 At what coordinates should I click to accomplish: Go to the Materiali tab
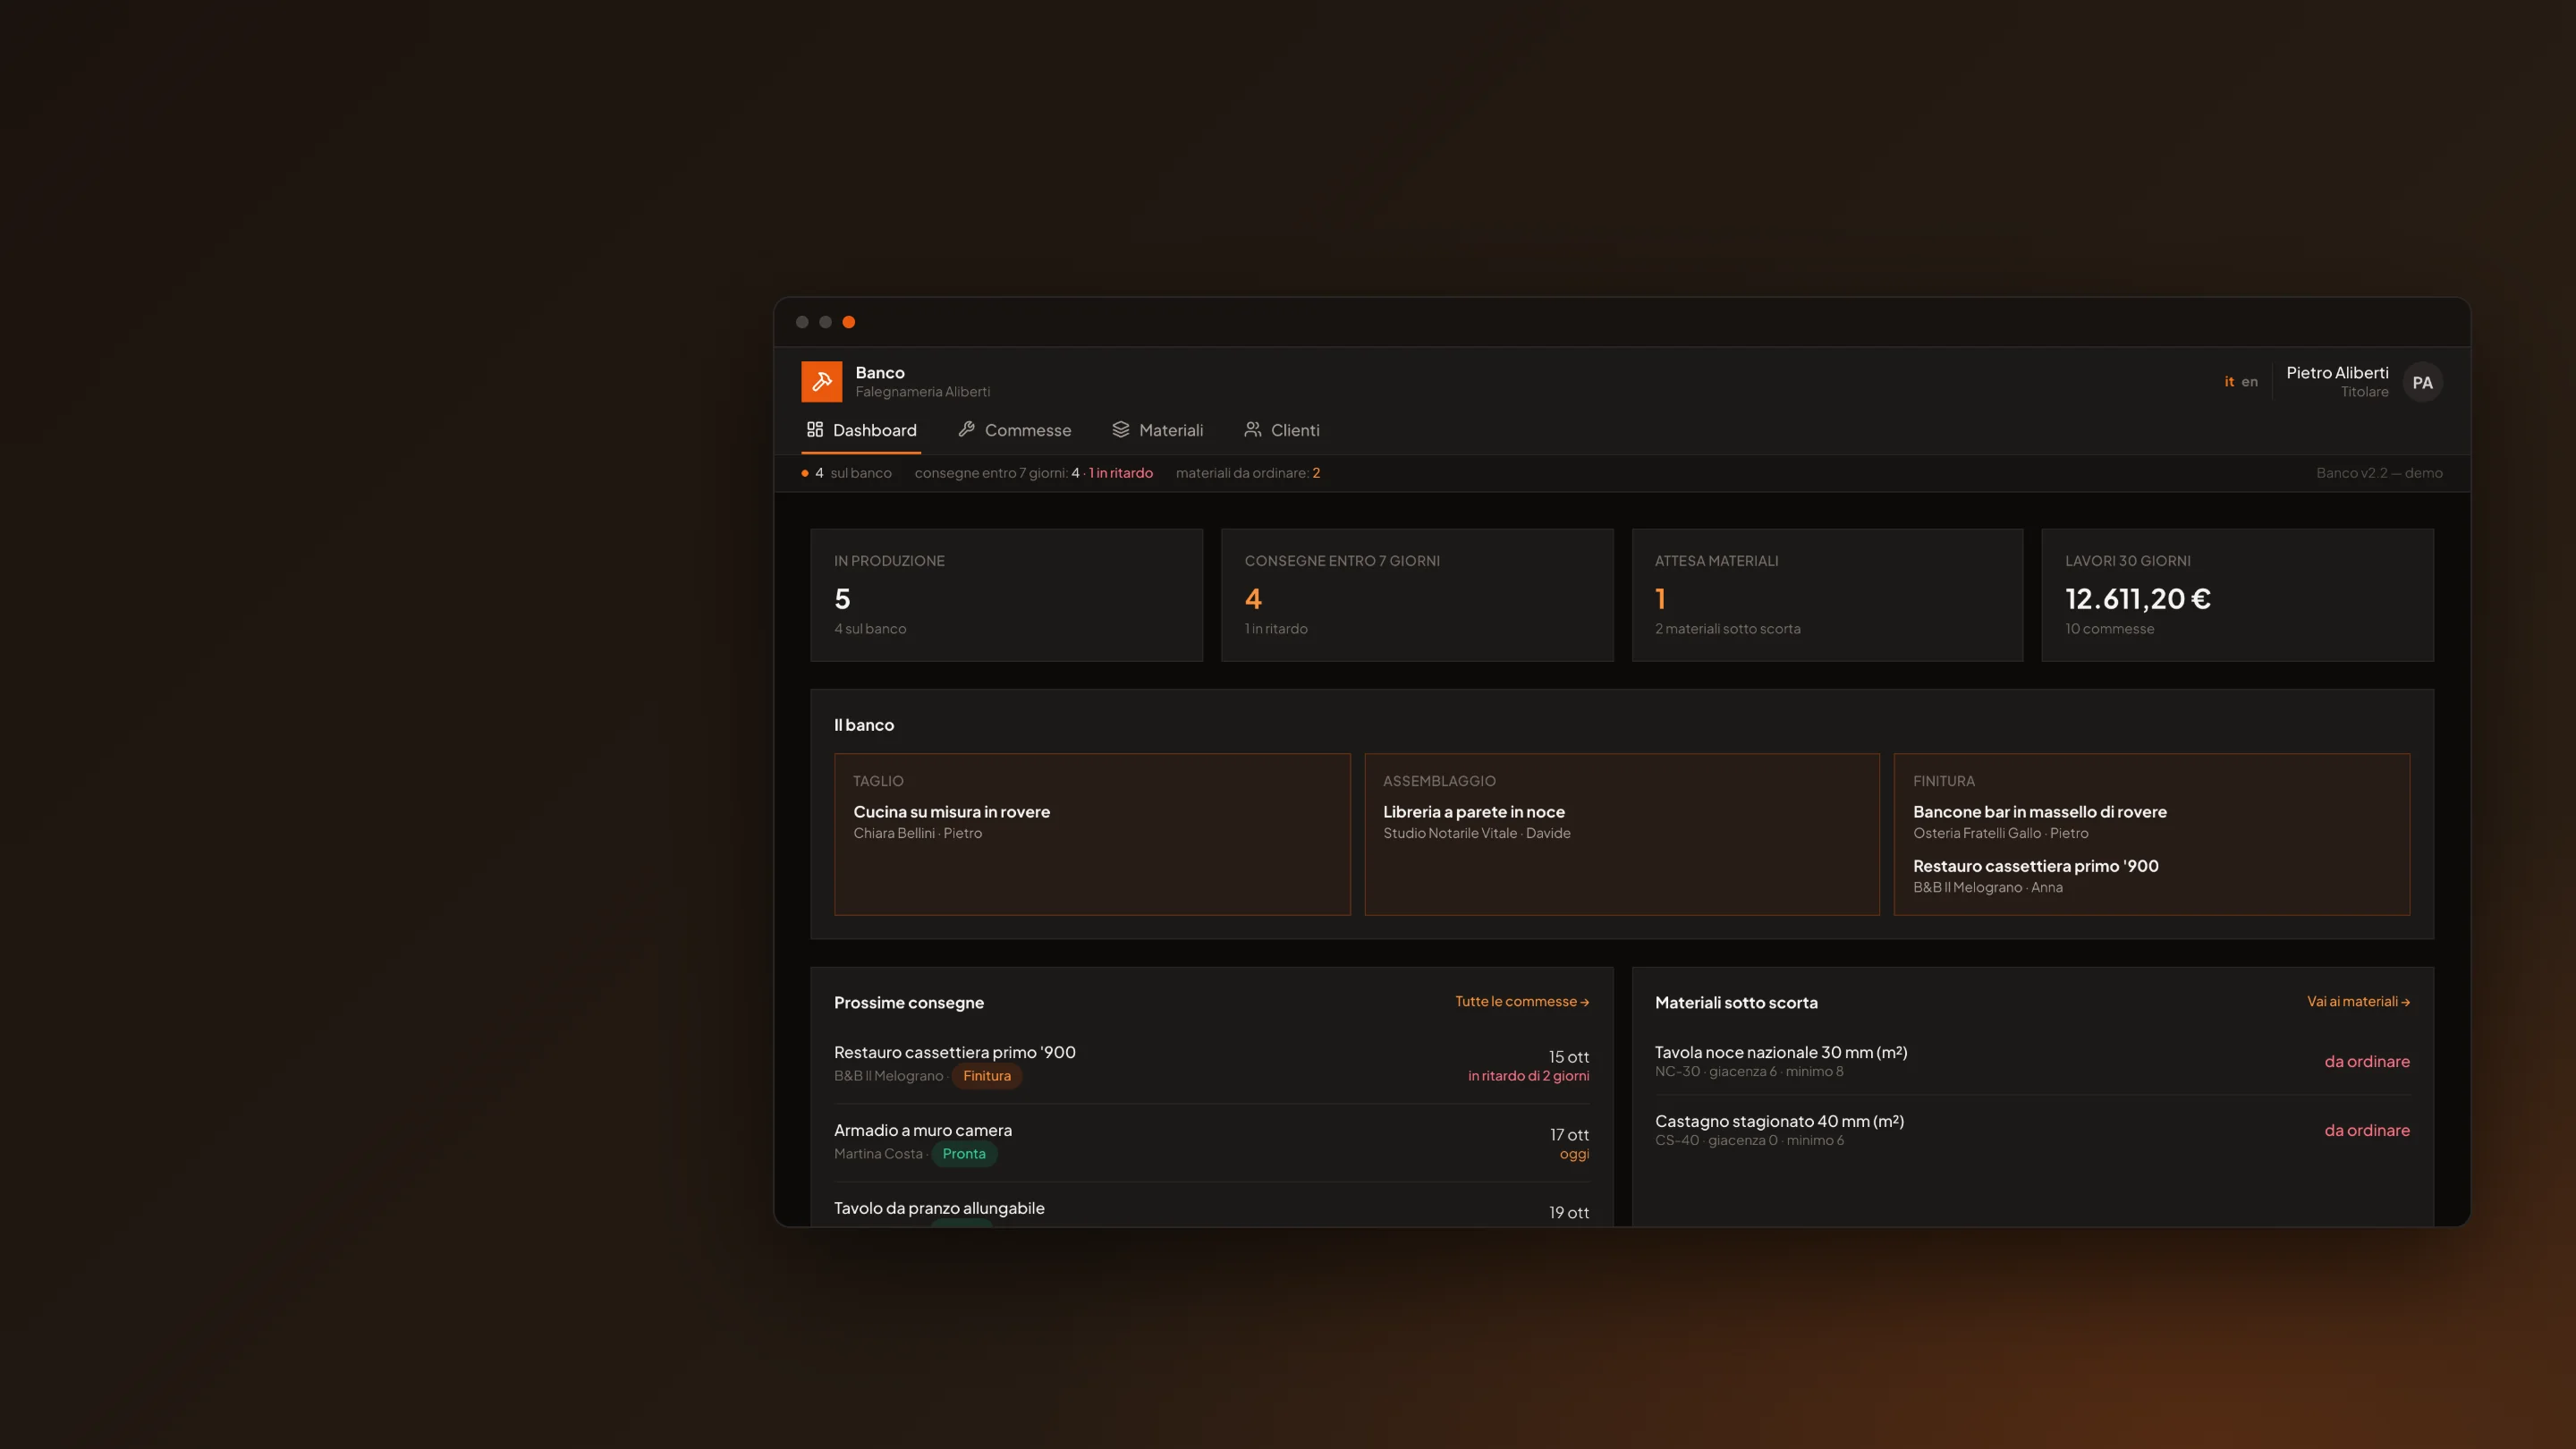1157,430
